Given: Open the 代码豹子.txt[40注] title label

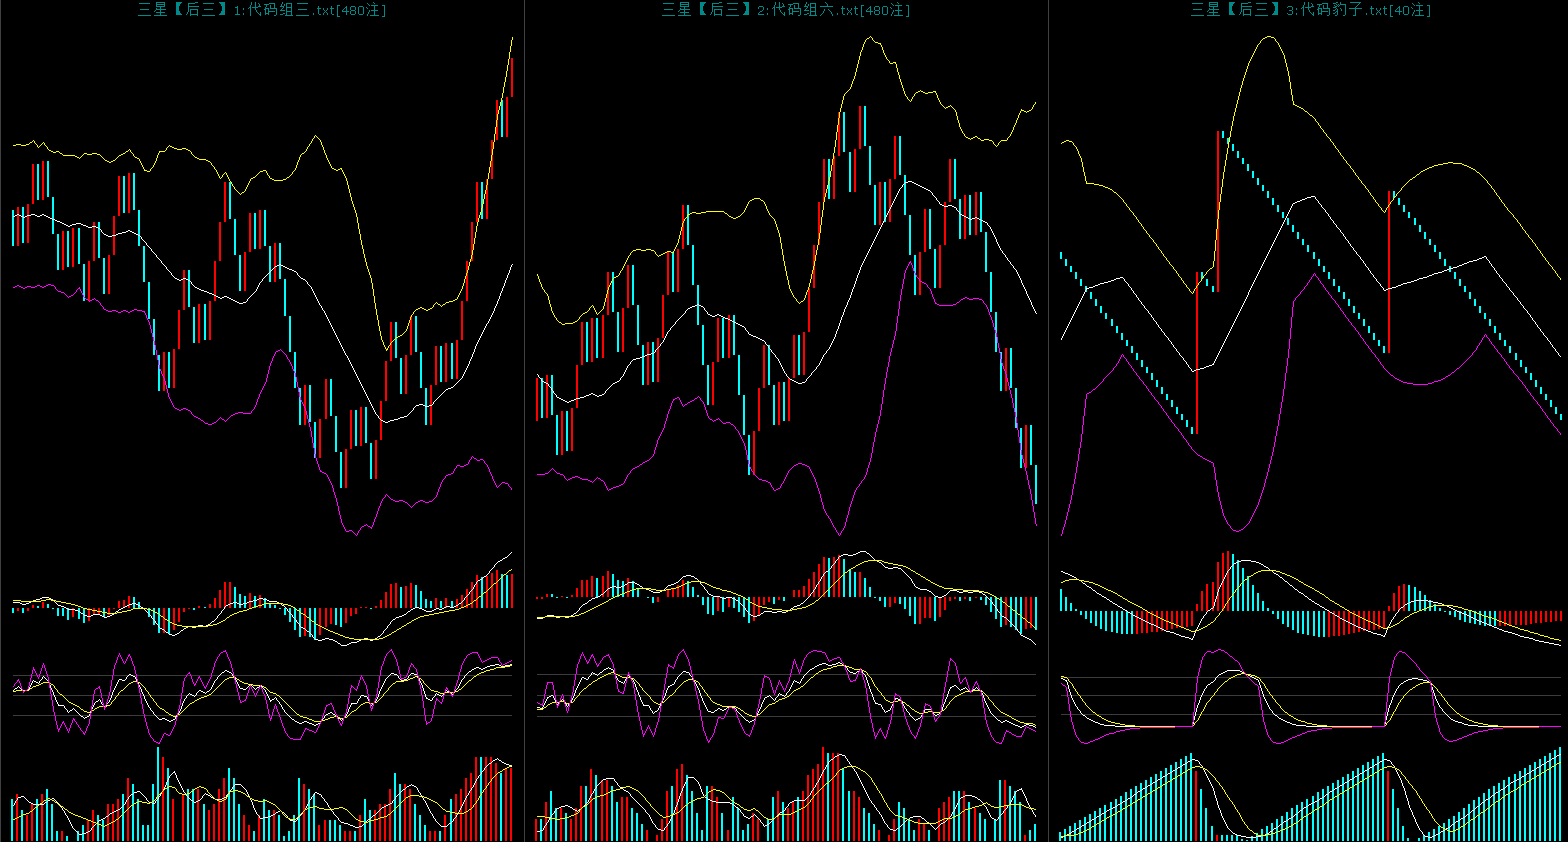Looking at the screenshot, I should tap(1310, 10).
